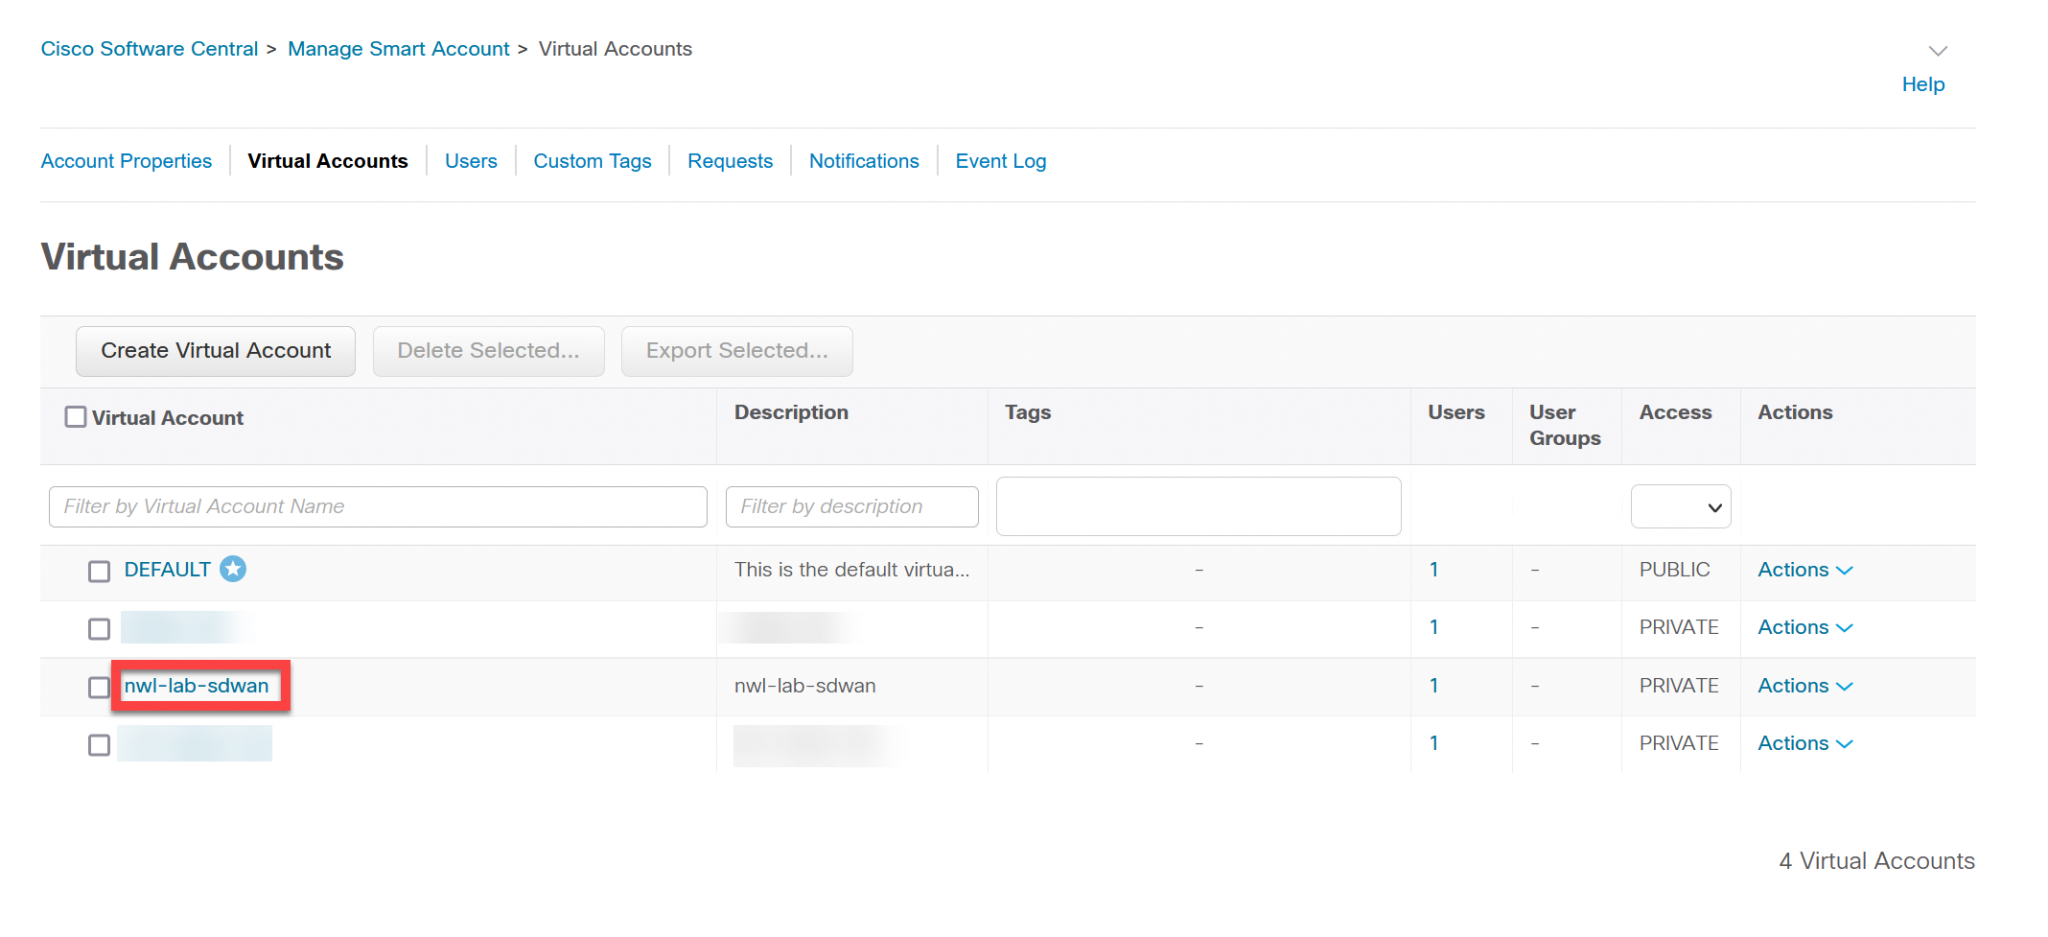Collapse the header using top-right chevron

[x=1937, y=51]
